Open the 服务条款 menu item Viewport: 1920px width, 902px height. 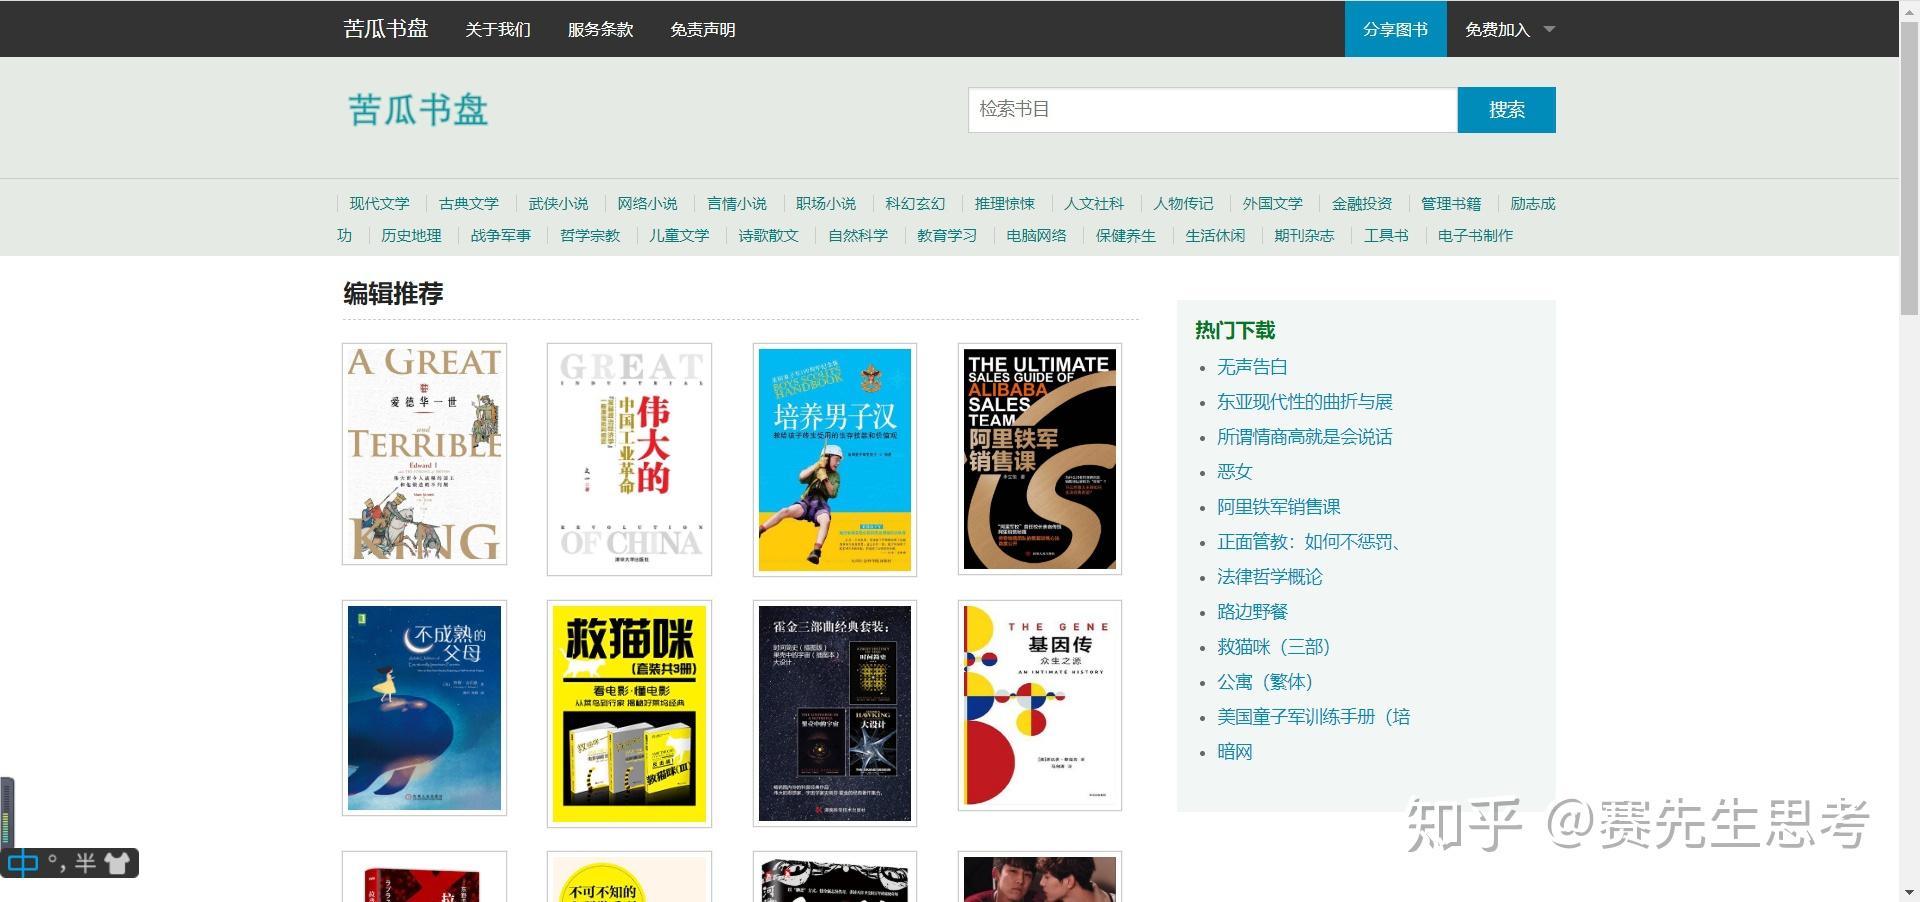tap(599, 29)
